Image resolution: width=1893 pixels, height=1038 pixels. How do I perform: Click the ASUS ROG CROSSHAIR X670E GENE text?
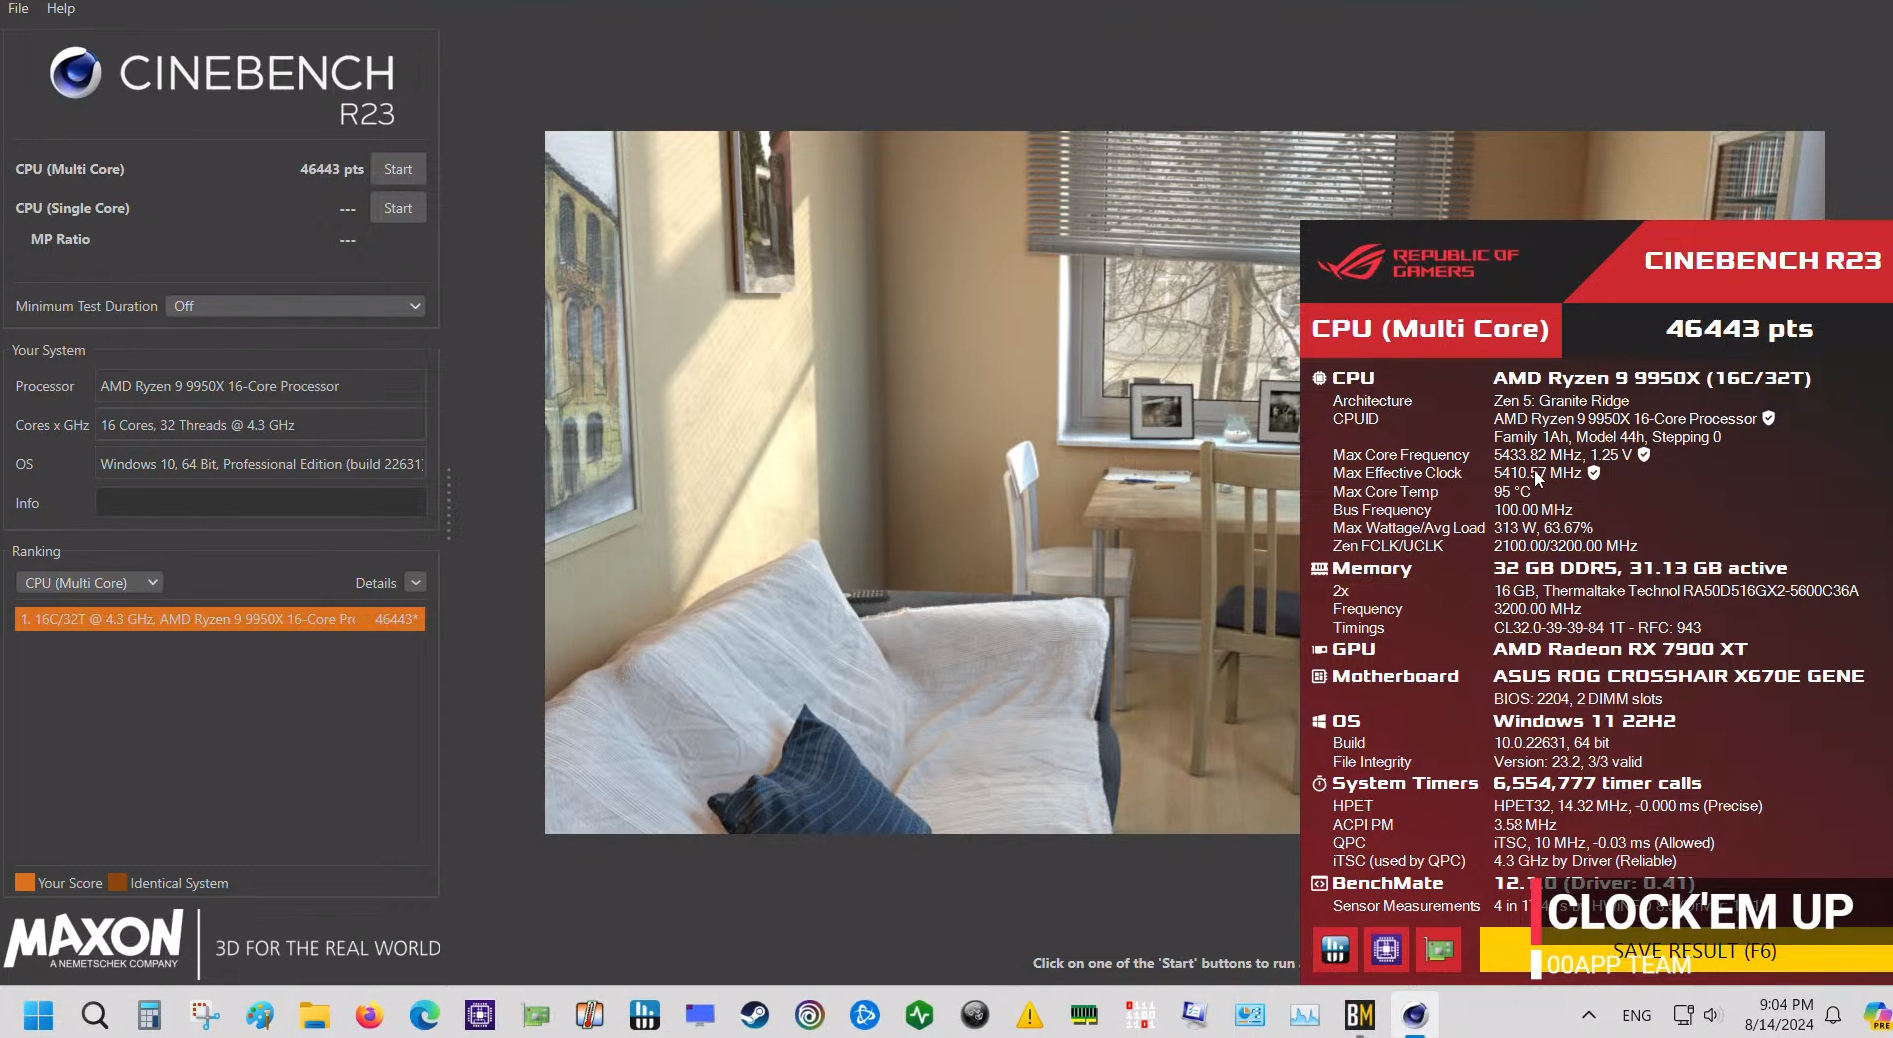(1679, 677)
